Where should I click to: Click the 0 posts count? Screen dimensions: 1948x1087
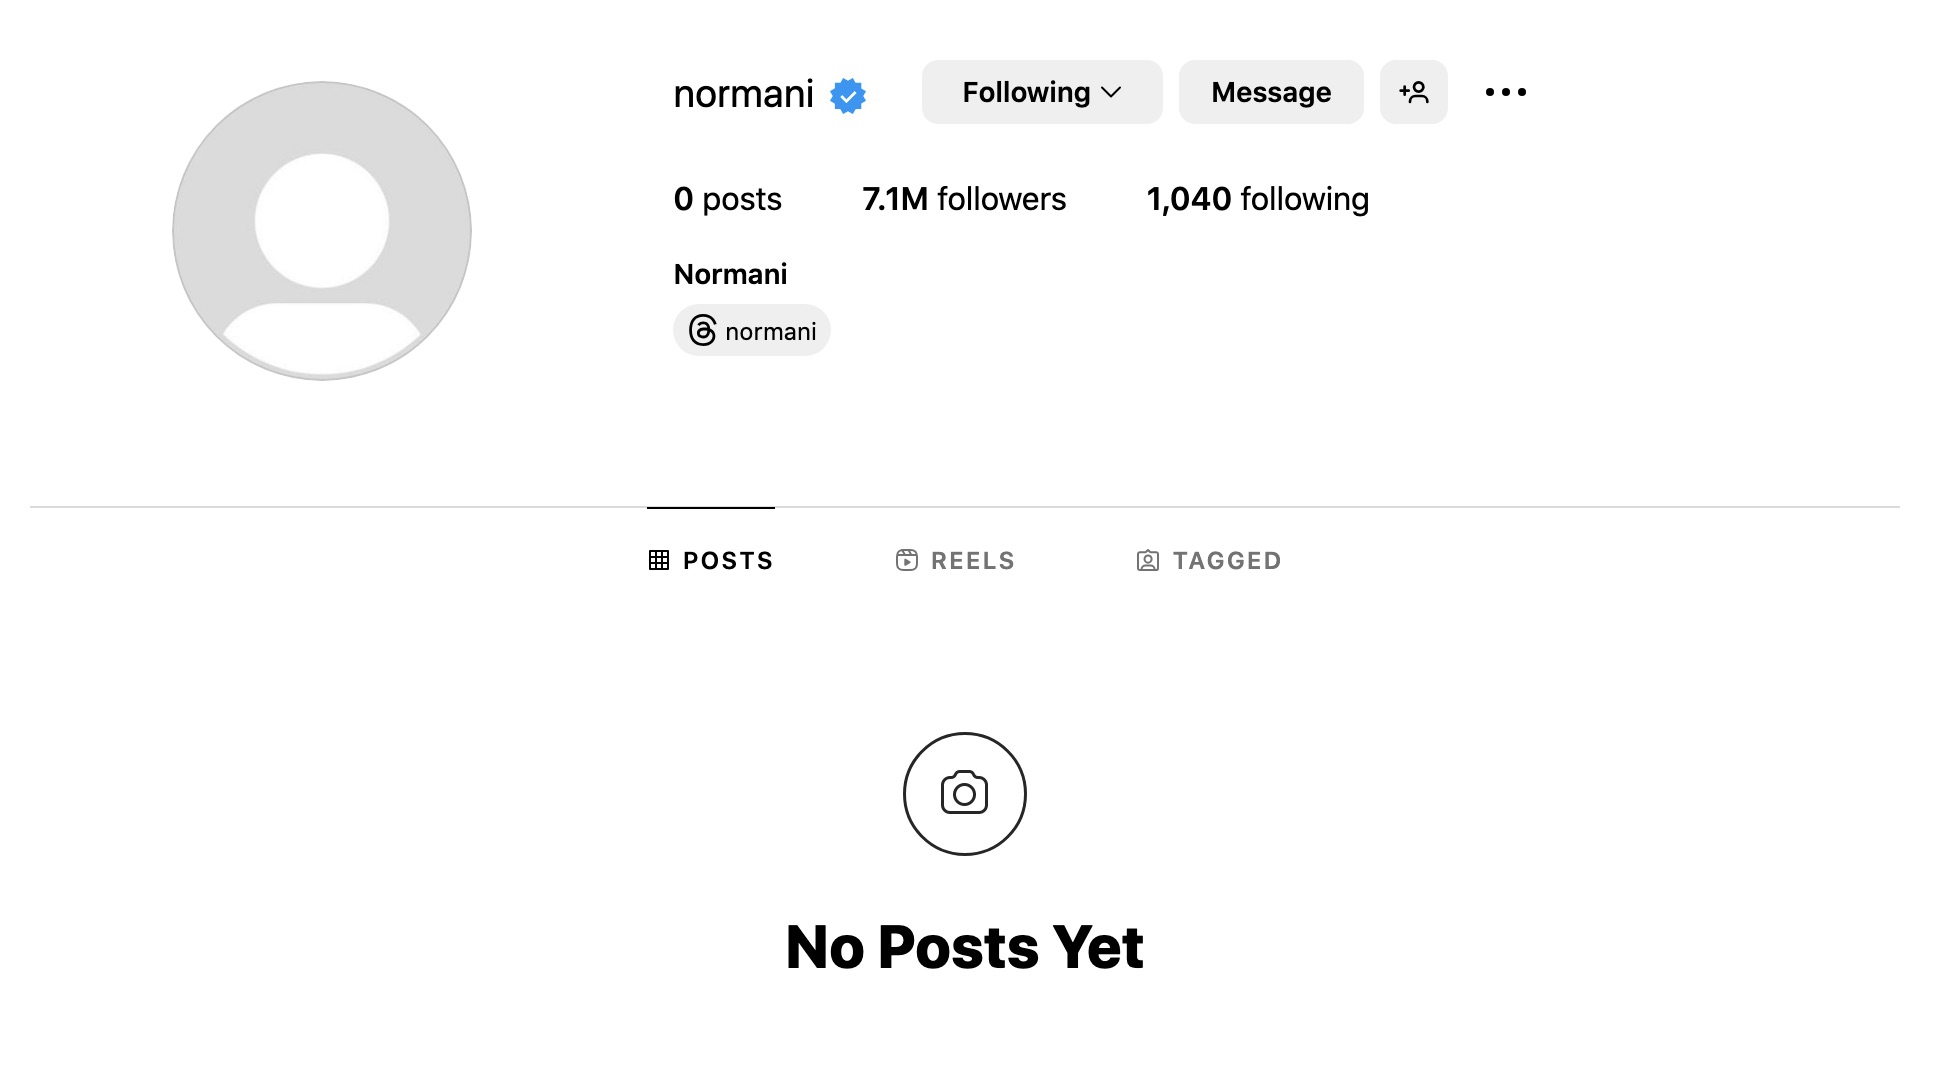point(728,199)
